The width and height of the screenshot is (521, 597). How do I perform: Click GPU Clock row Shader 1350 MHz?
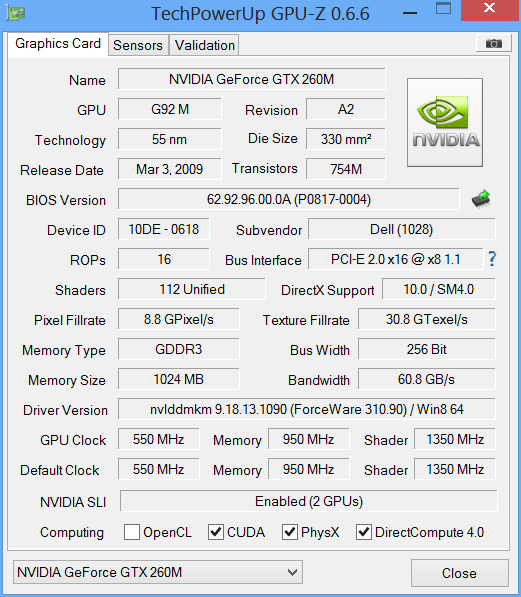[455, 439]
